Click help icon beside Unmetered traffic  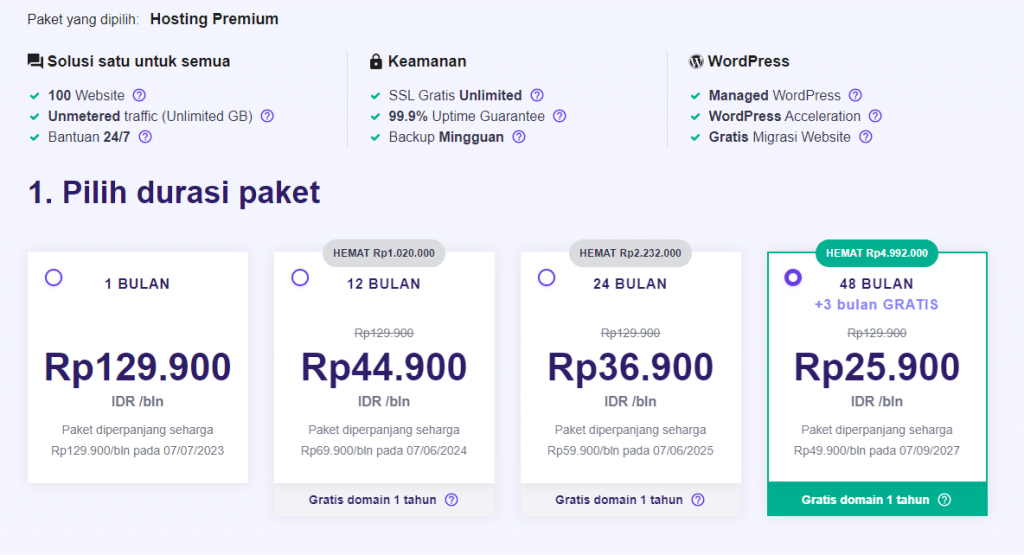click(x=267, y=116)
